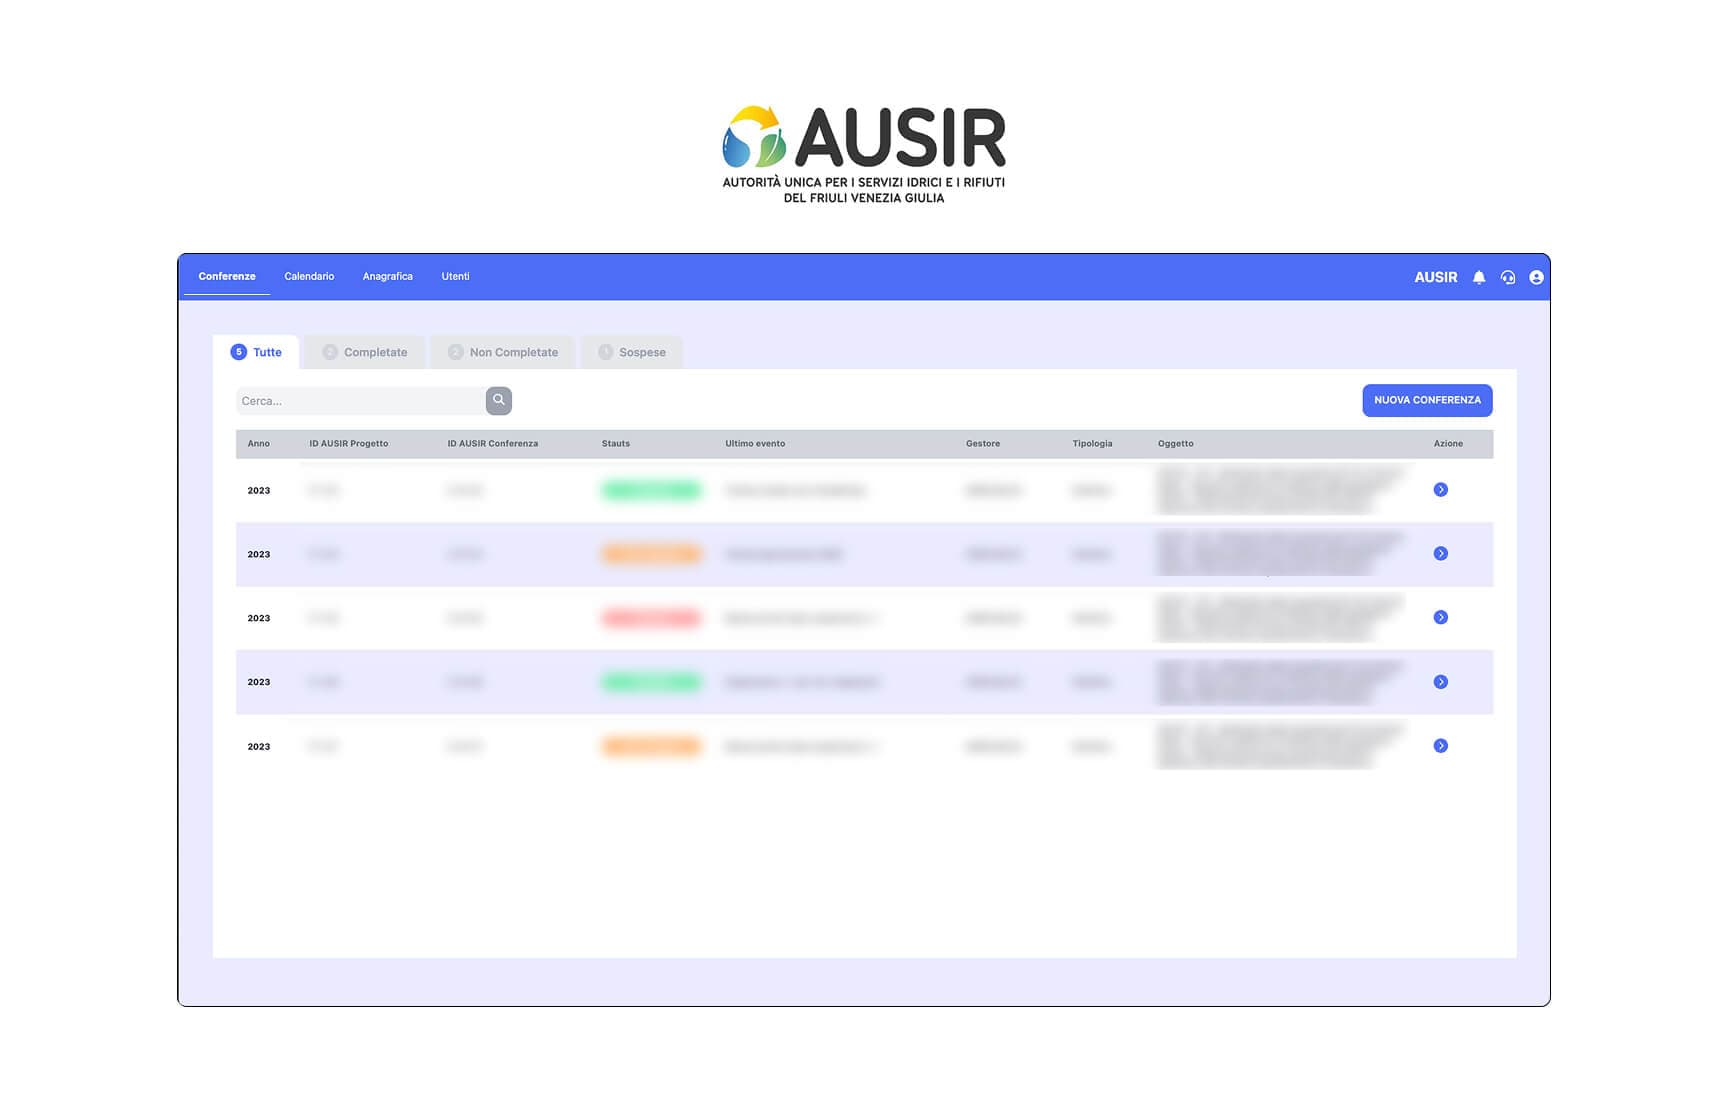This screenshot has width=1728, height=1117.
Task: Open the notifications bell icon
Action: coord(1479,277)
